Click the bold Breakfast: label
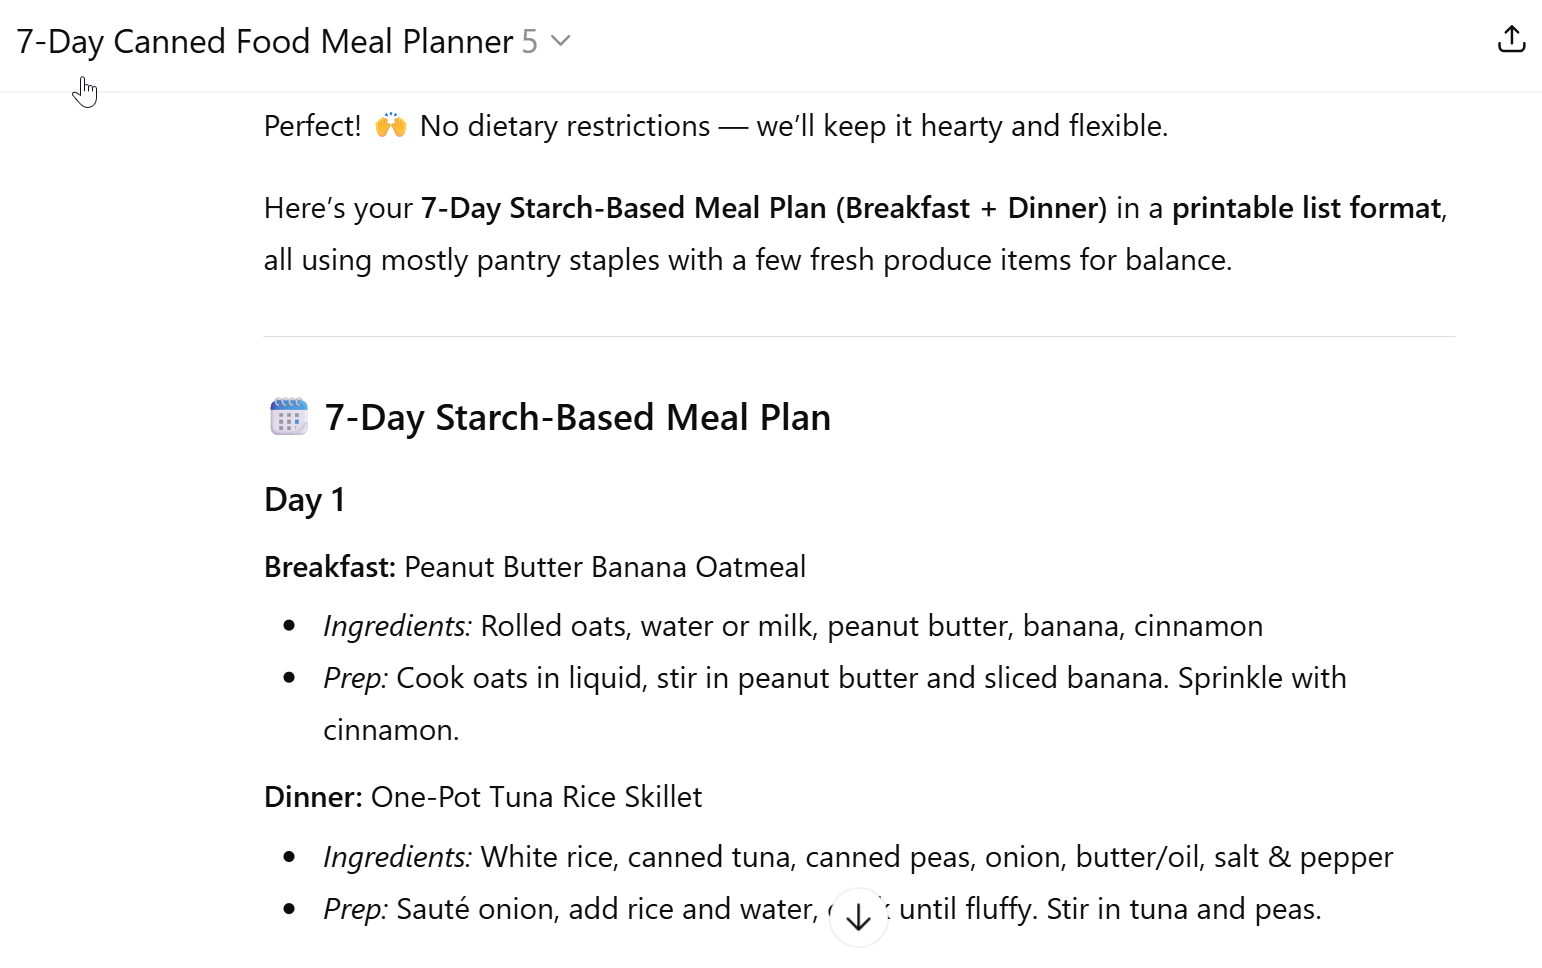The image size is (1542, 968). (x=330, y=567)
